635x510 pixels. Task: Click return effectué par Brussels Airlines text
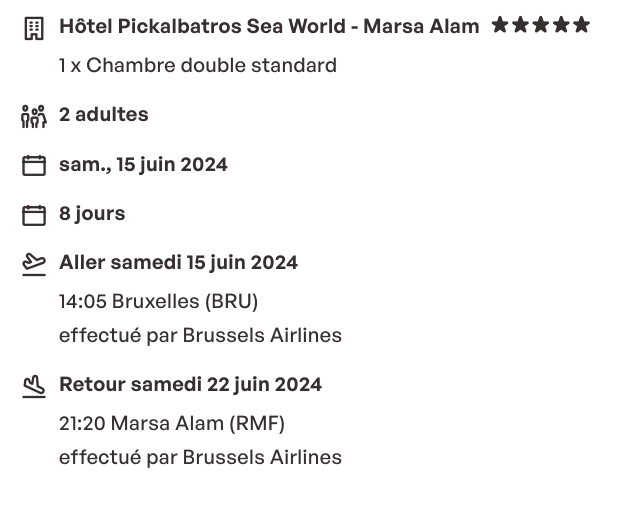200,458
